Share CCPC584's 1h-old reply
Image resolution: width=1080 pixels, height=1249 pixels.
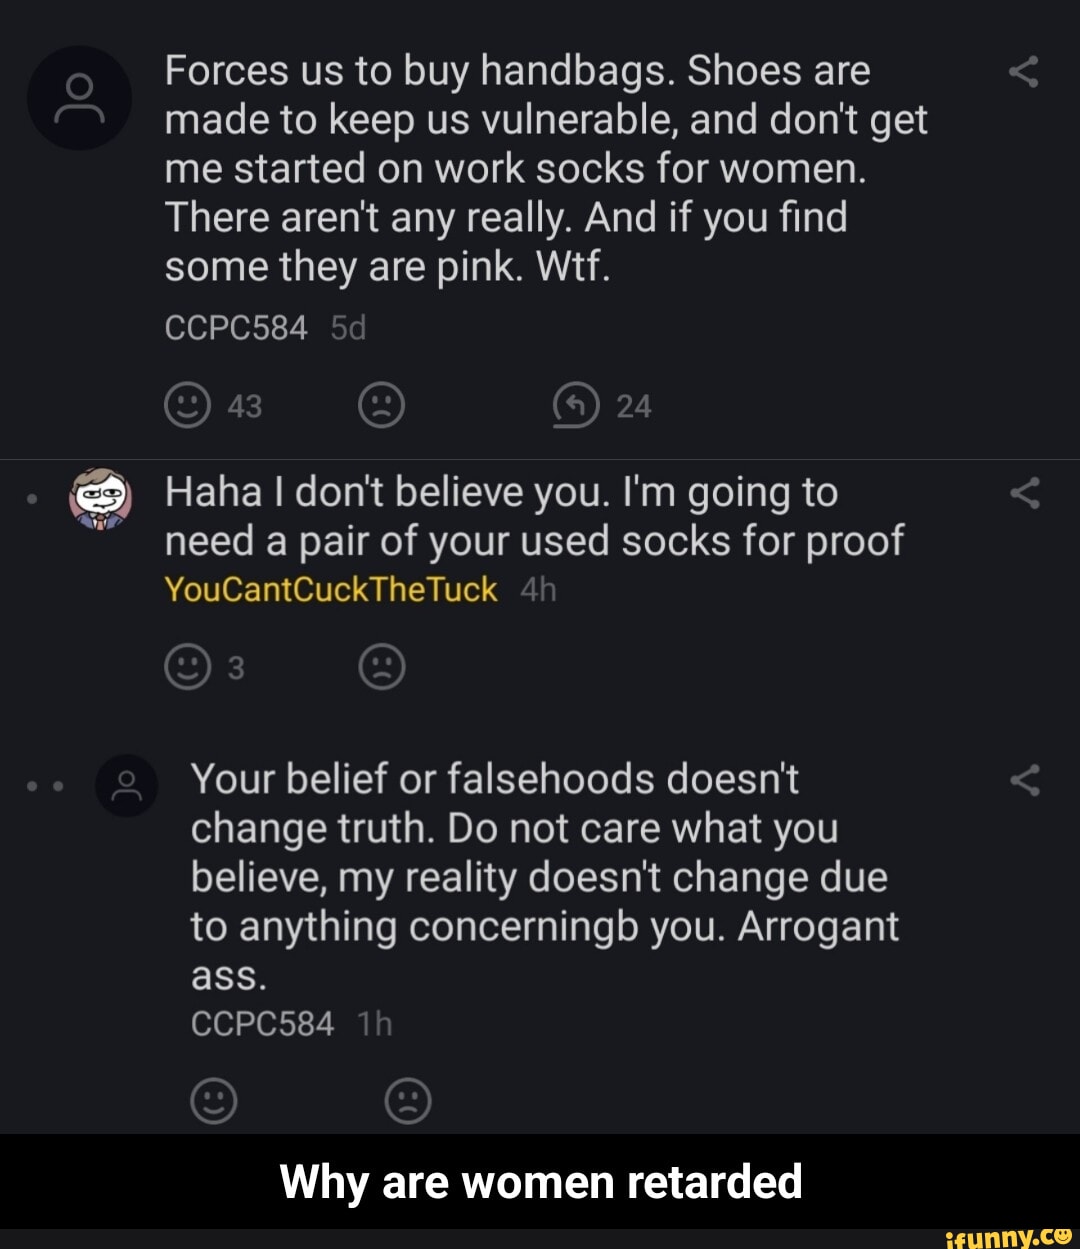pos(1024,780)
